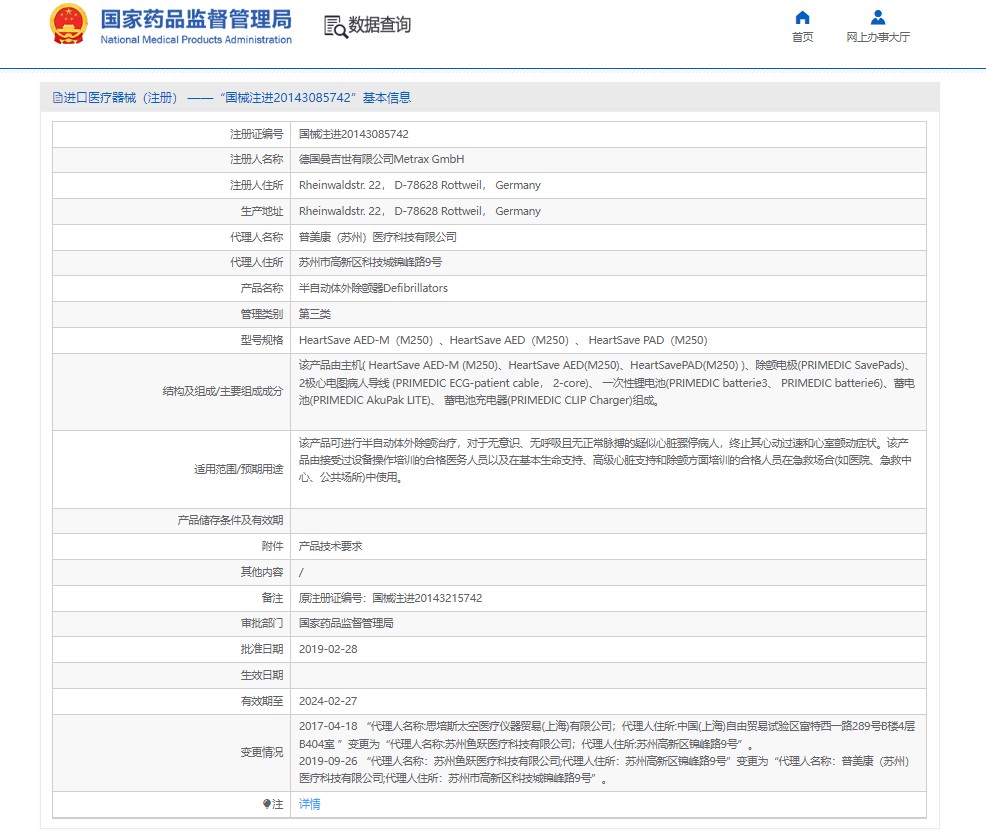Click the 产品储存条件及有效期 row label
This screenshot has width=986, height=833.
point(230,520)
